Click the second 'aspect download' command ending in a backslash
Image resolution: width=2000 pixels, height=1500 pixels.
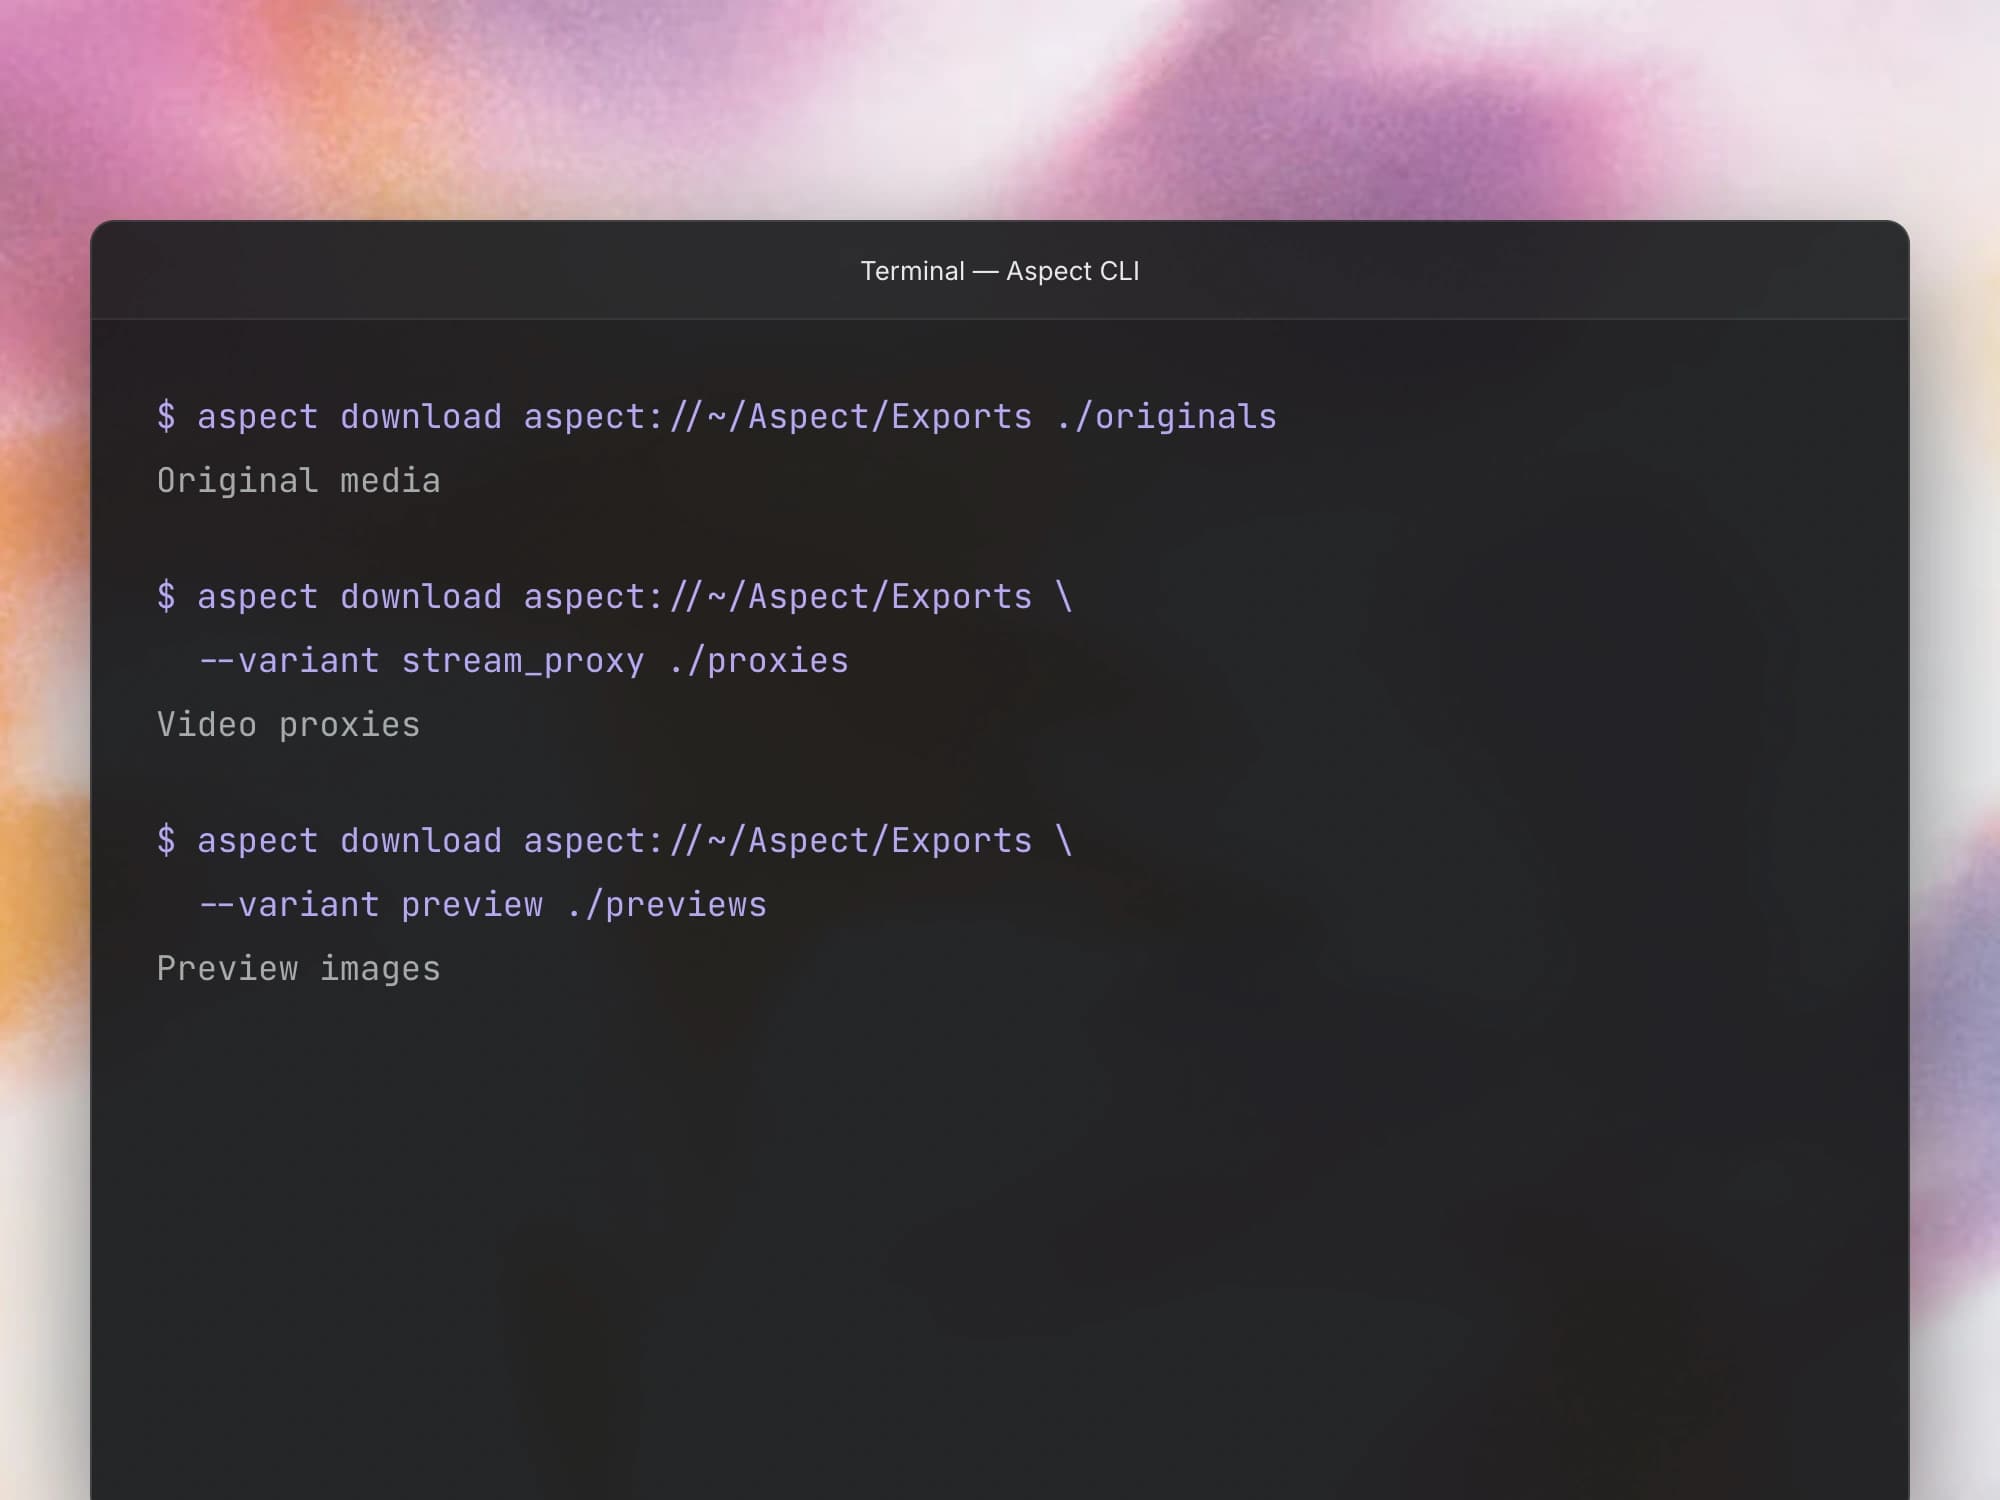point(615,597)
